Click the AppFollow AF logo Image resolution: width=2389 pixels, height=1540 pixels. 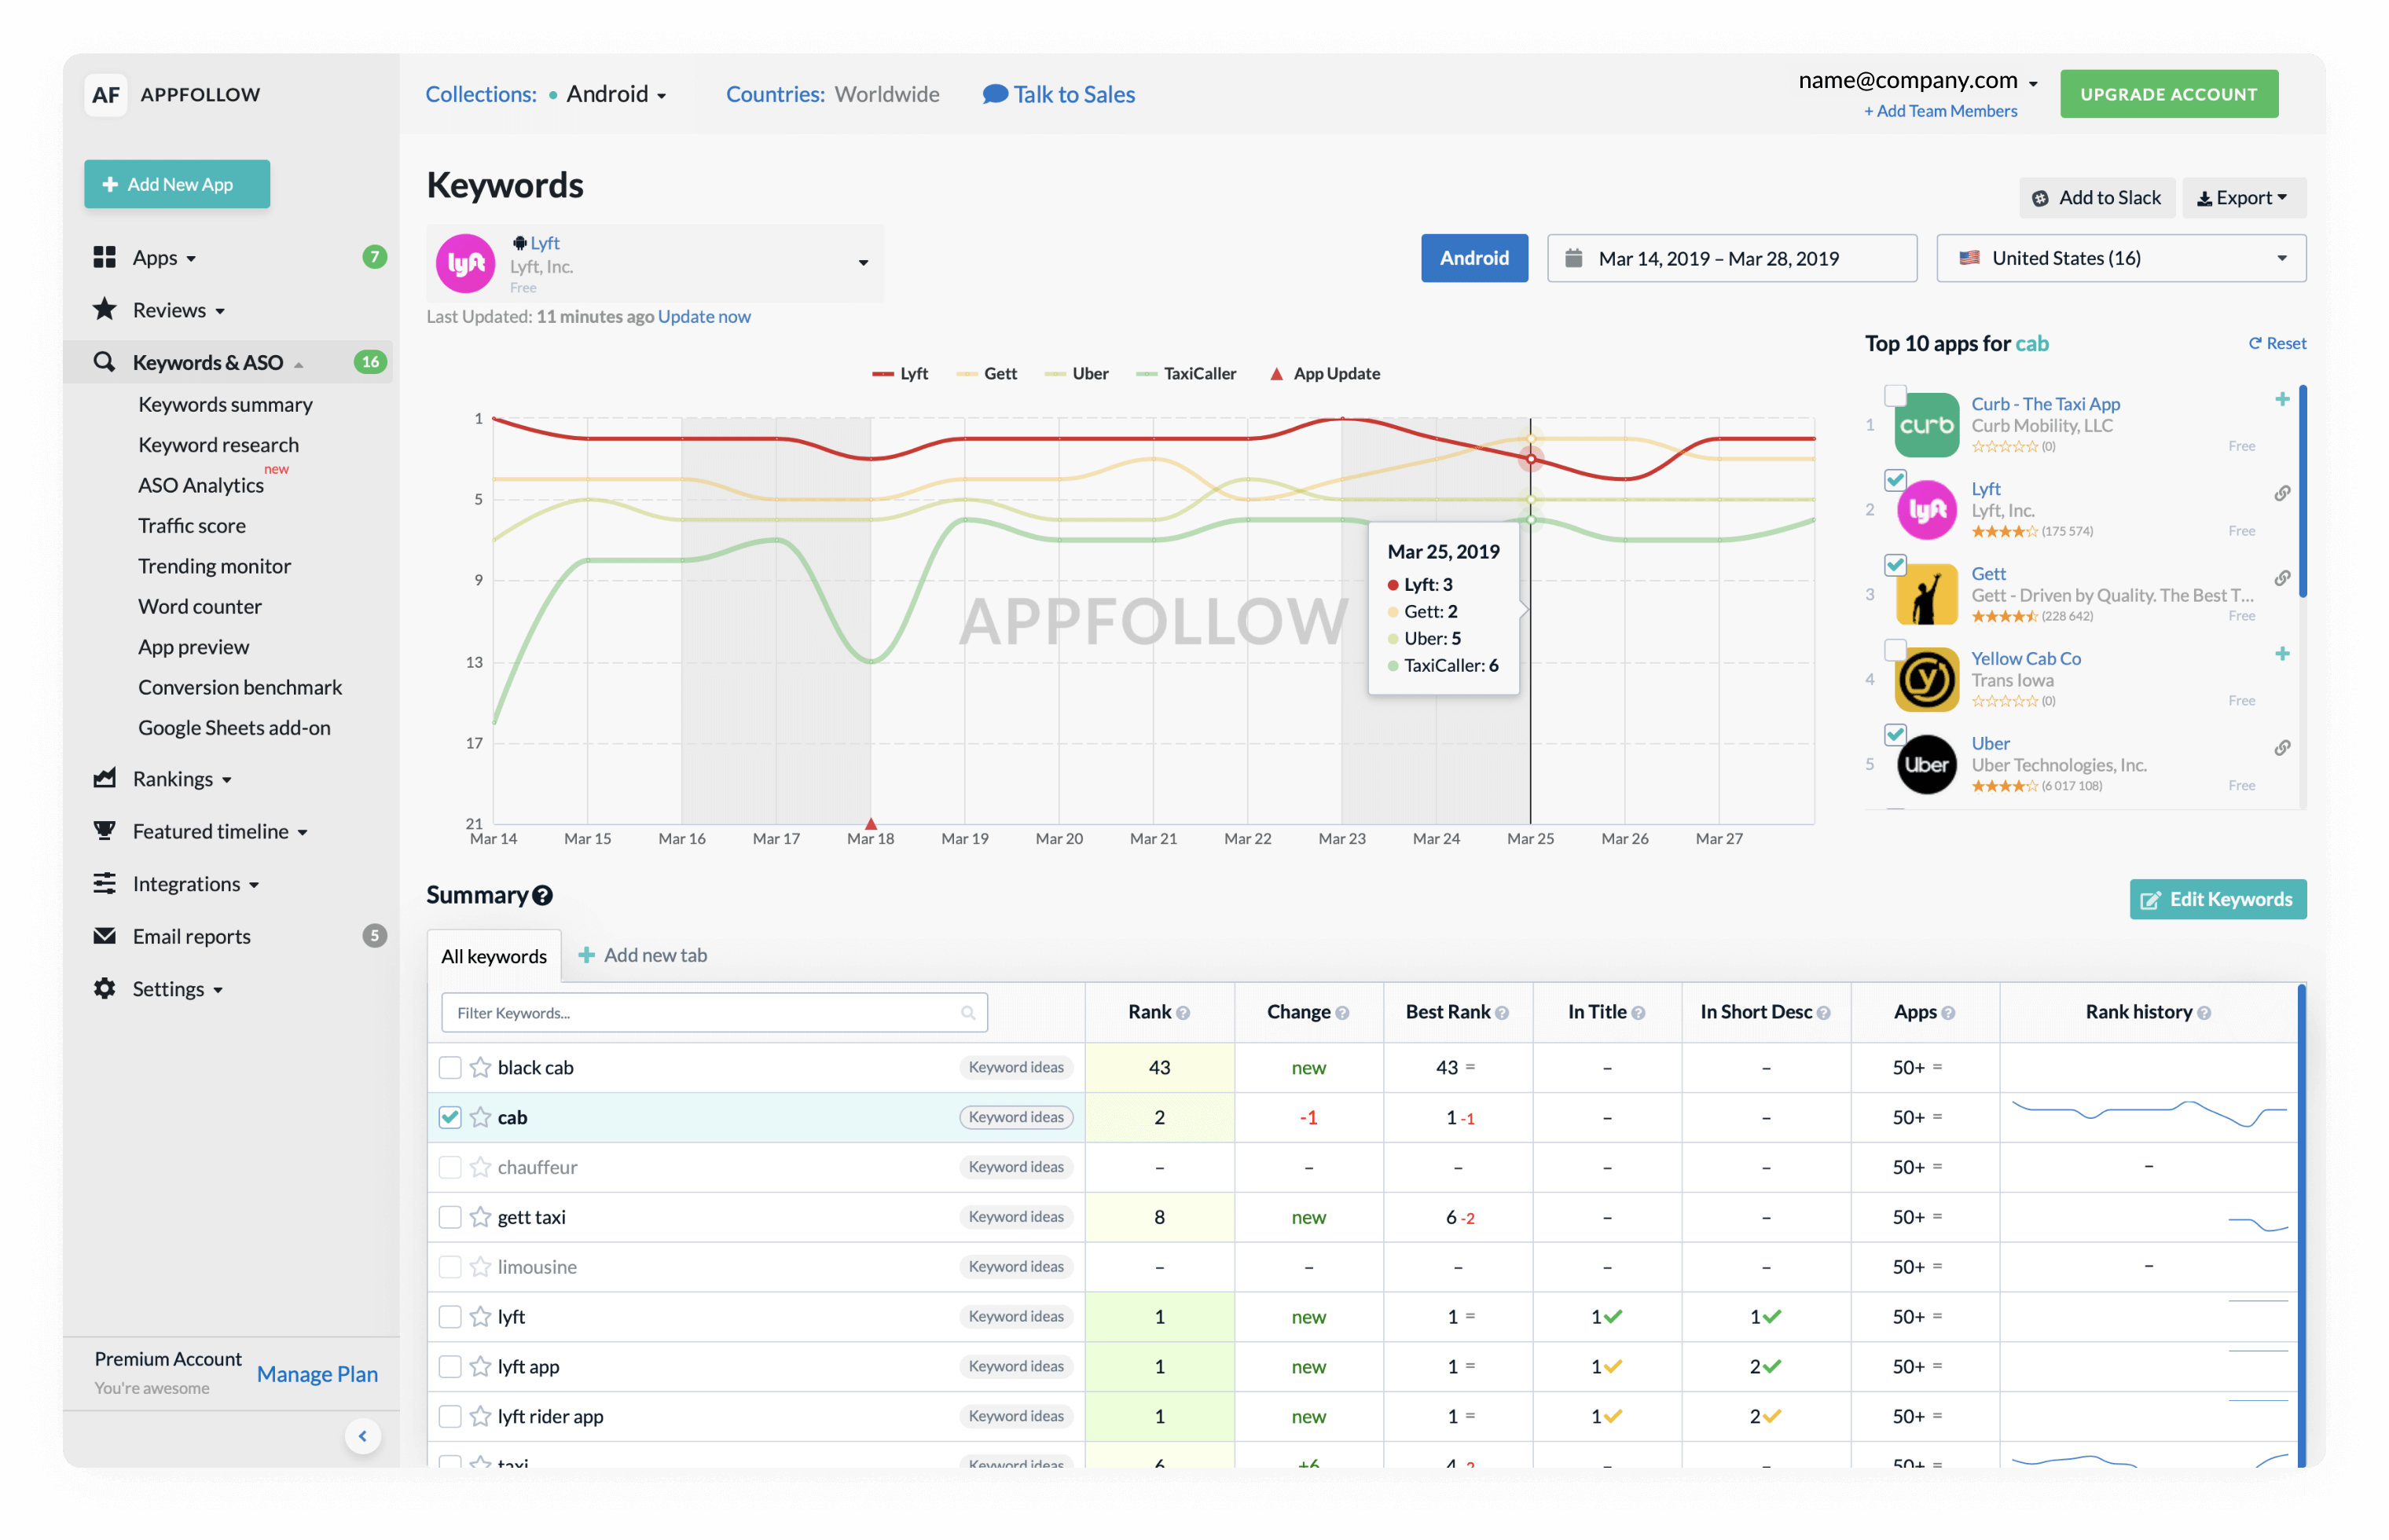[105, 94]
